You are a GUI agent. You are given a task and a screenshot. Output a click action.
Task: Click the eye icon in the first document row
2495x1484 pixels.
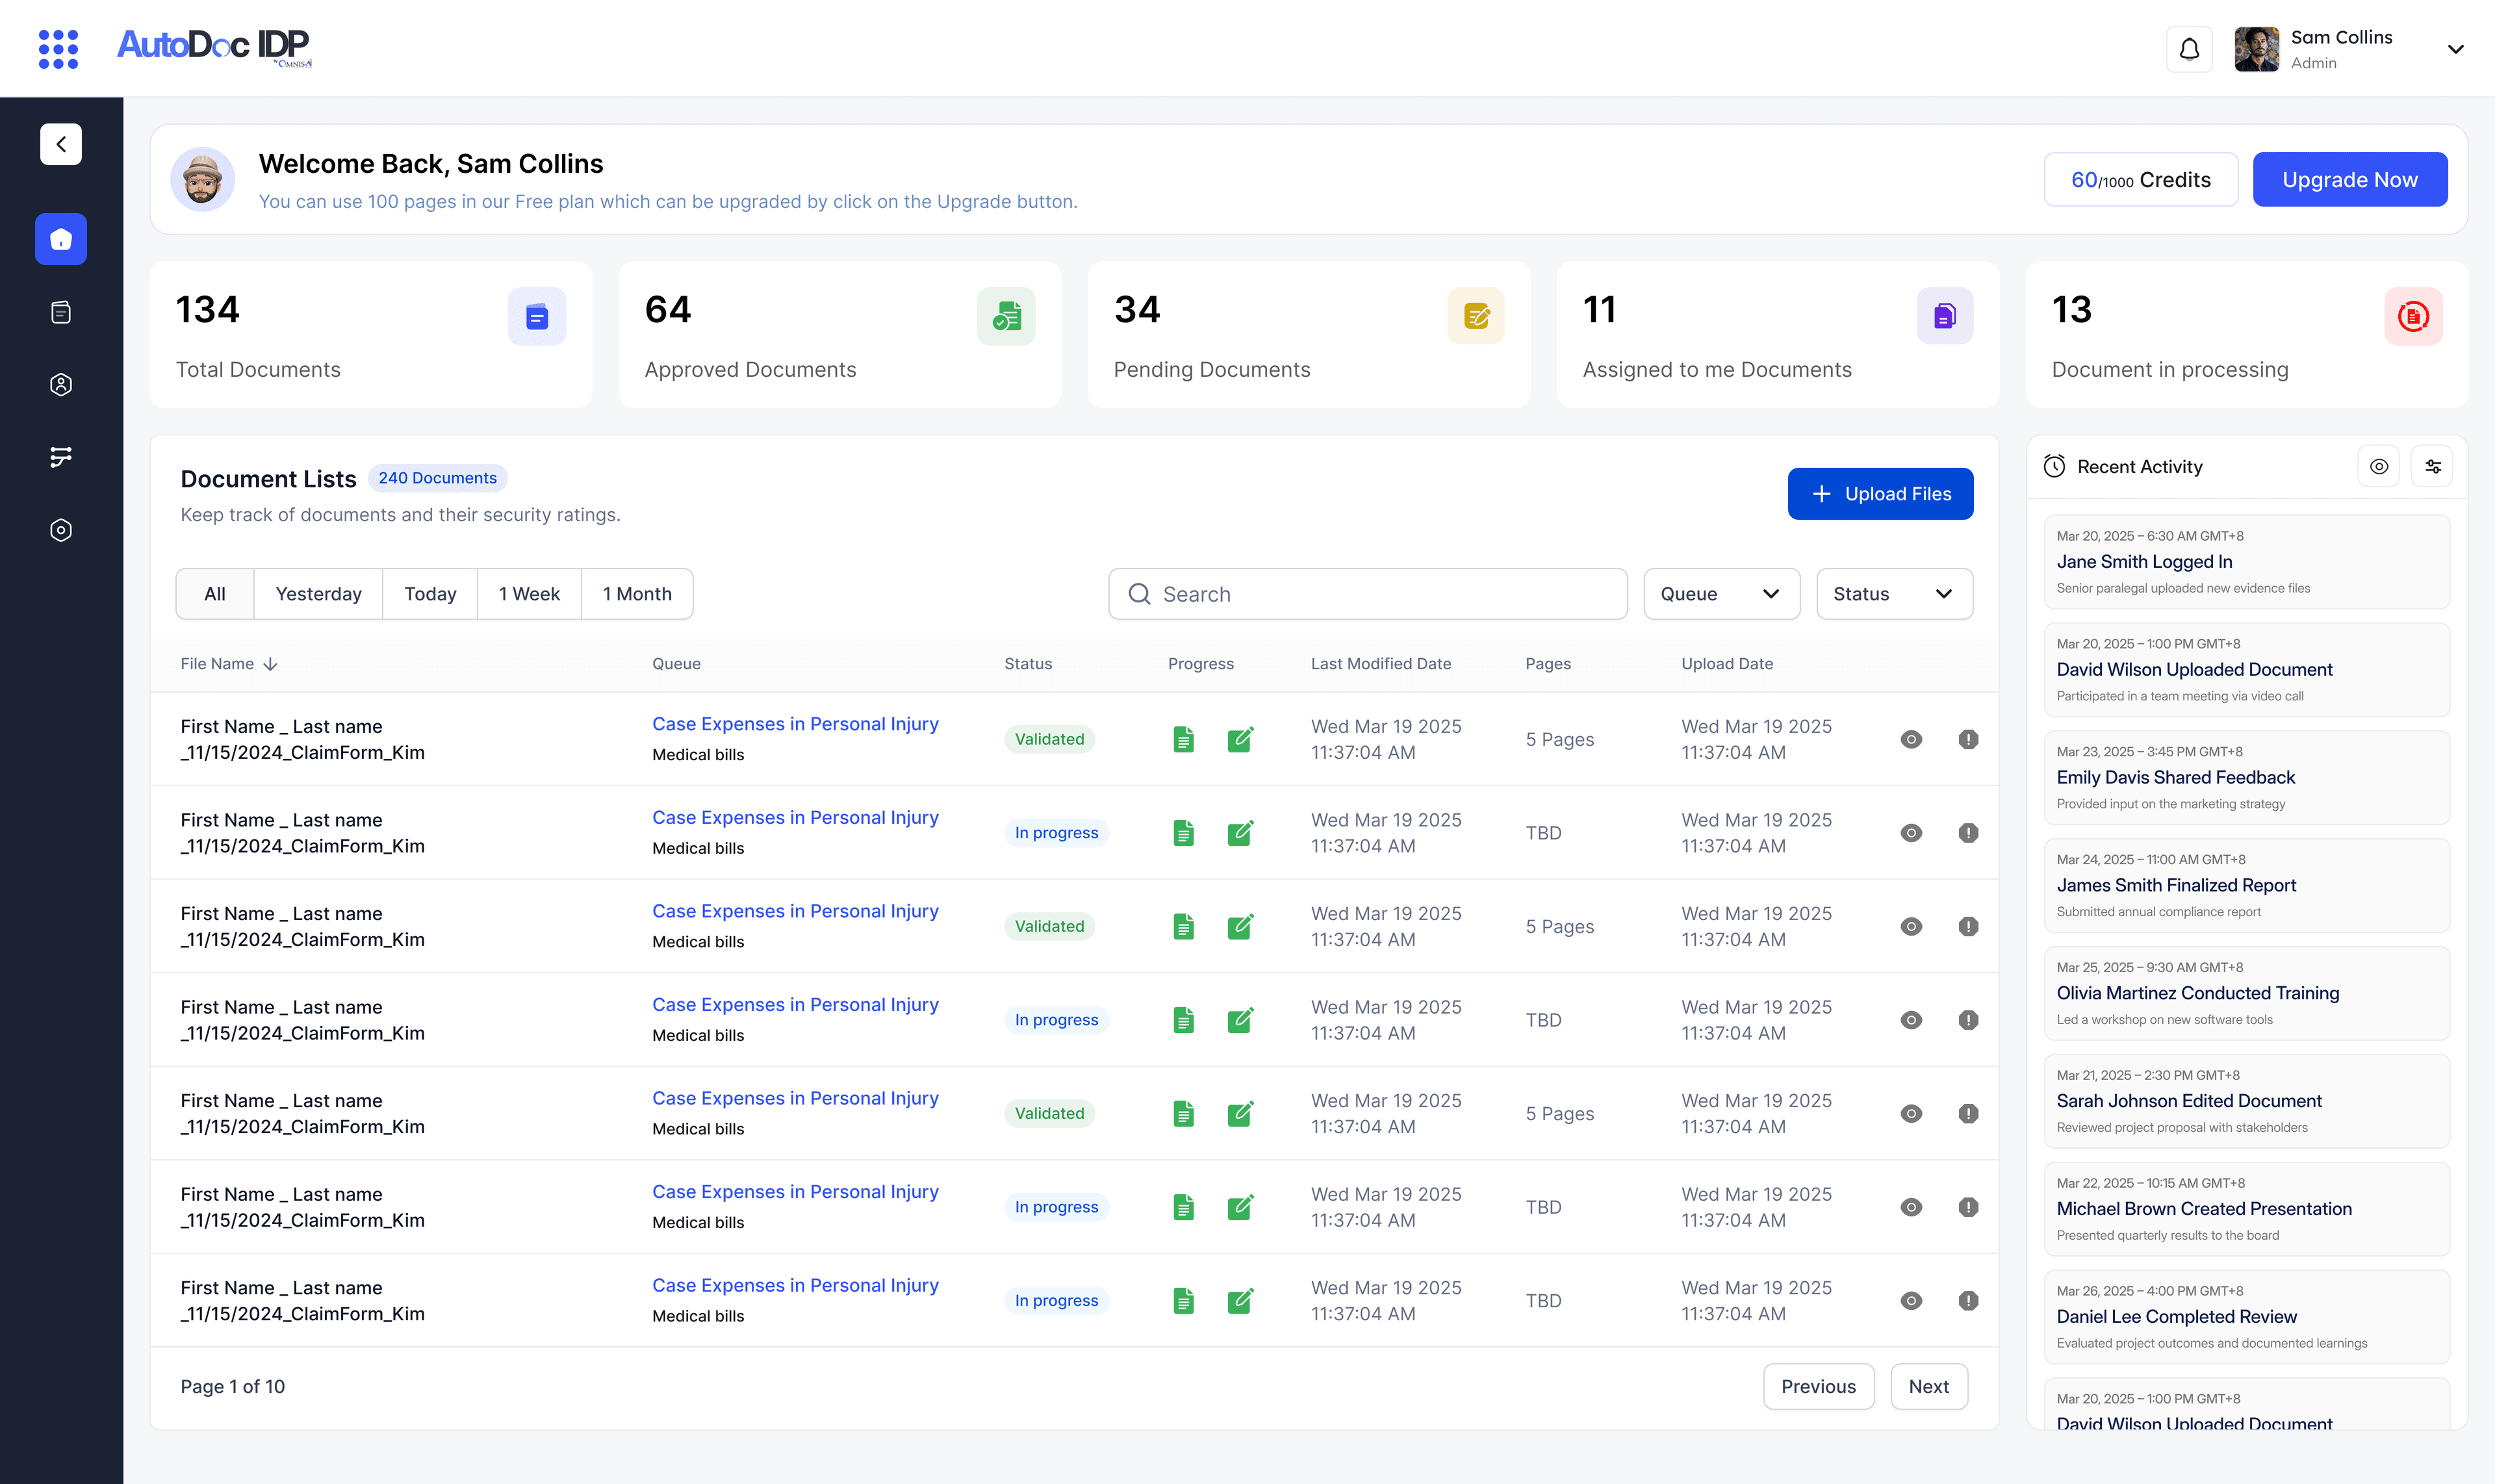tap(1910, 739)
